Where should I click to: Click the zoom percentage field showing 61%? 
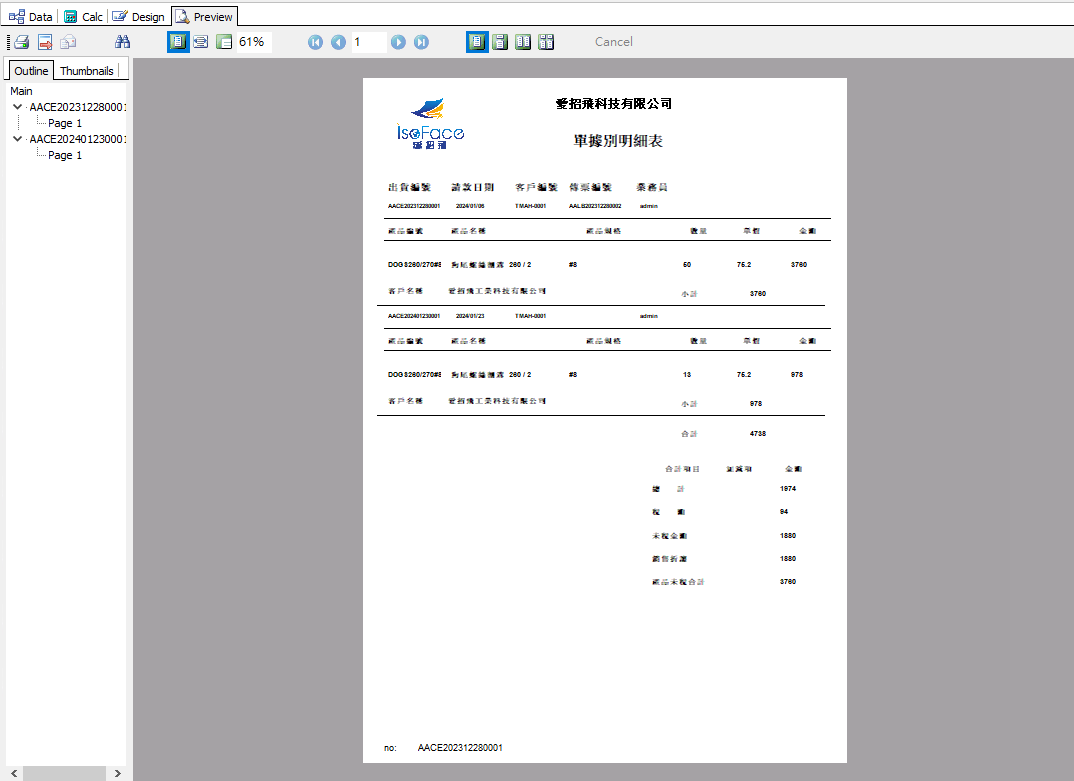[254, 42]
